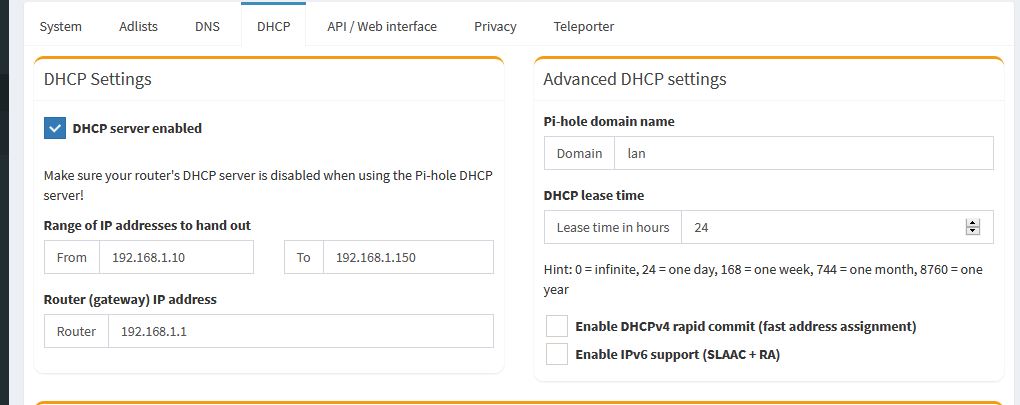This screenshot has height=405, width=1020.
Task: Focus the Router gateway IP field
Action: tap(301, 332)
